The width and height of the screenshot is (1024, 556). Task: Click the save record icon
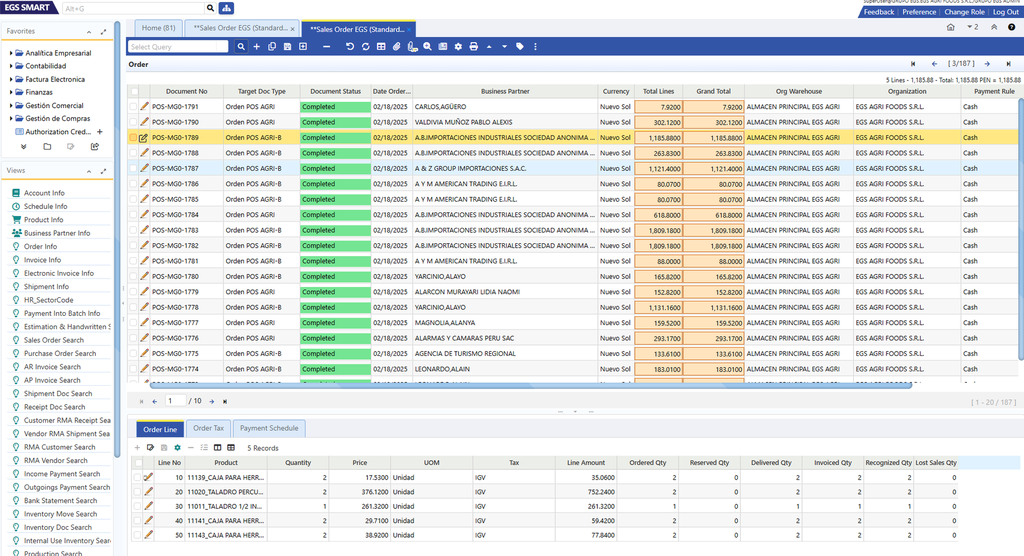coord(287,47)
